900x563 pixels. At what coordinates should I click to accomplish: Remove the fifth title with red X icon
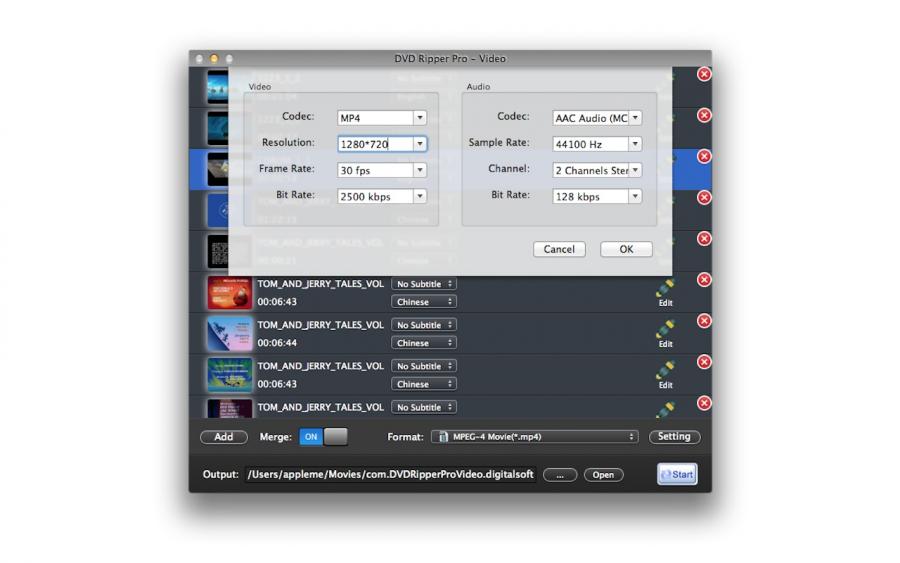[704, 238]
